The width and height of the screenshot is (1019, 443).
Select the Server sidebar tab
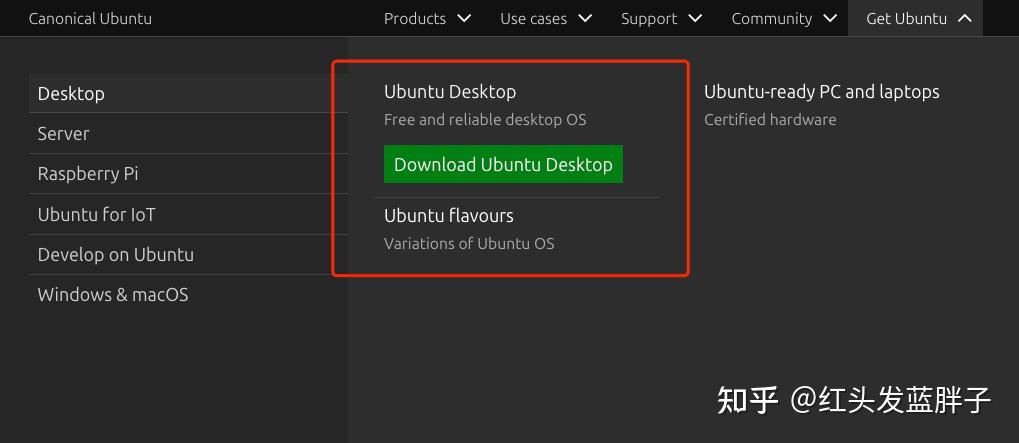pyautogui.click(x=63, y=134)
